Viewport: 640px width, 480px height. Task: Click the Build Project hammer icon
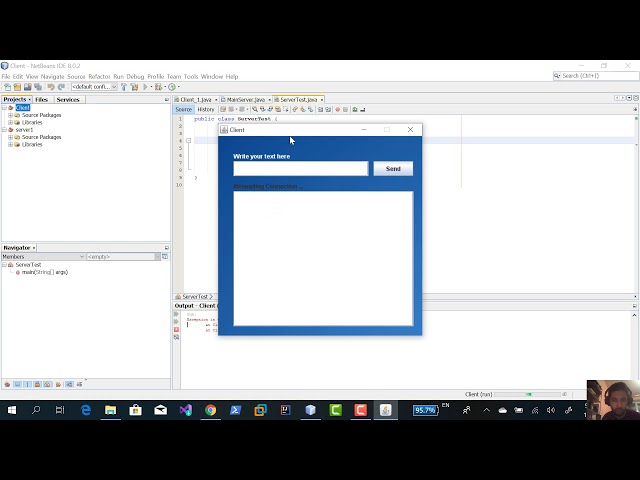tap(124, 87)
